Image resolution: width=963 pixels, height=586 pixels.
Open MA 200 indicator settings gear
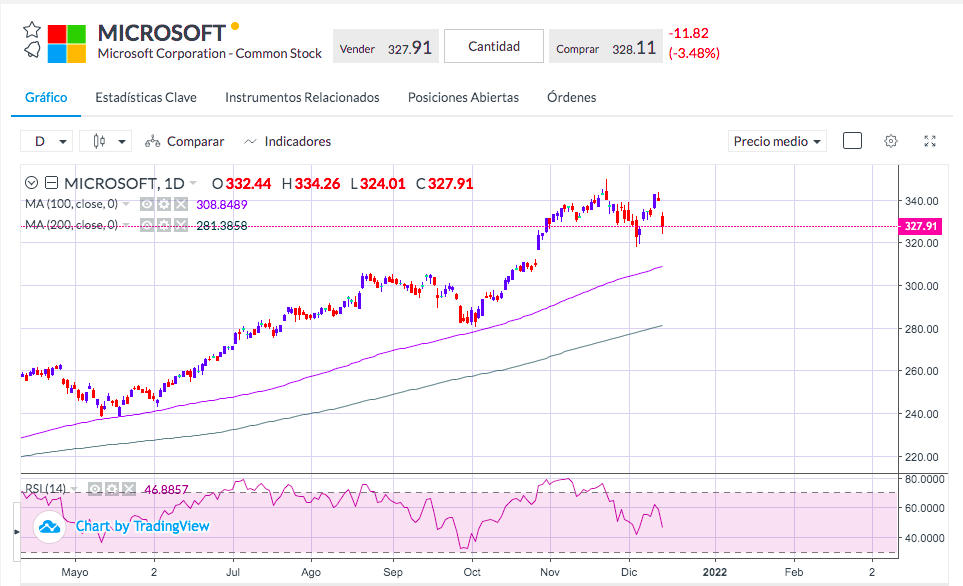163,225
